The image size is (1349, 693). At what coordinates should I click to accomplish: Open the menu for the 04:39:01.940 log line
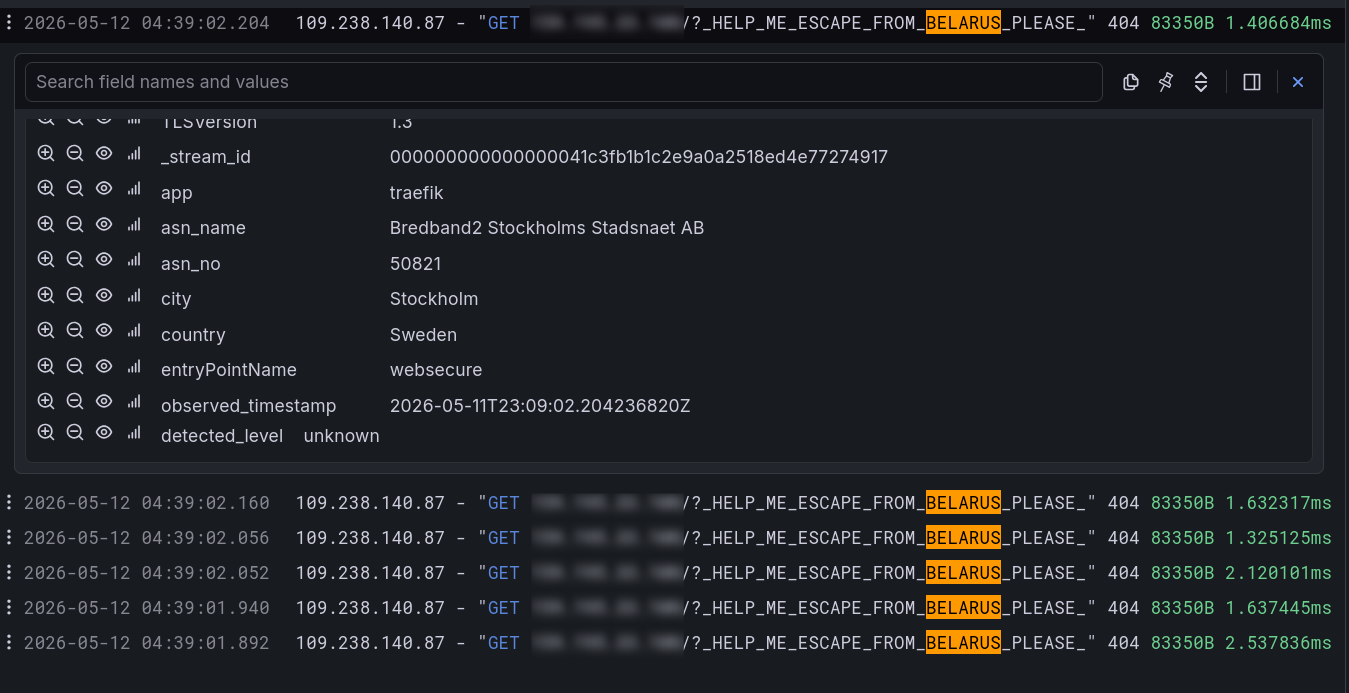pyautogui.click(x=9, y=607)
